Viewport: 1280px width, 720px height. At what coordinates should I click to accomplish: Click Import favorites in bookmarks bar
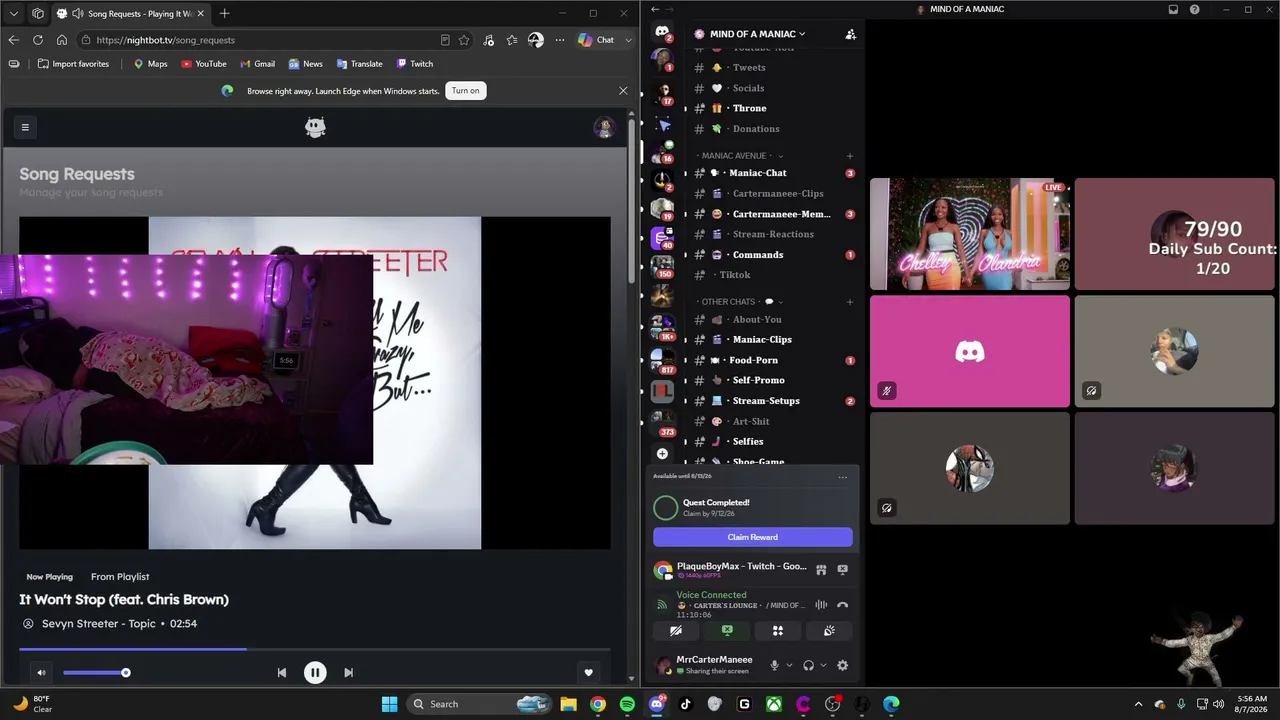[73, 64]
